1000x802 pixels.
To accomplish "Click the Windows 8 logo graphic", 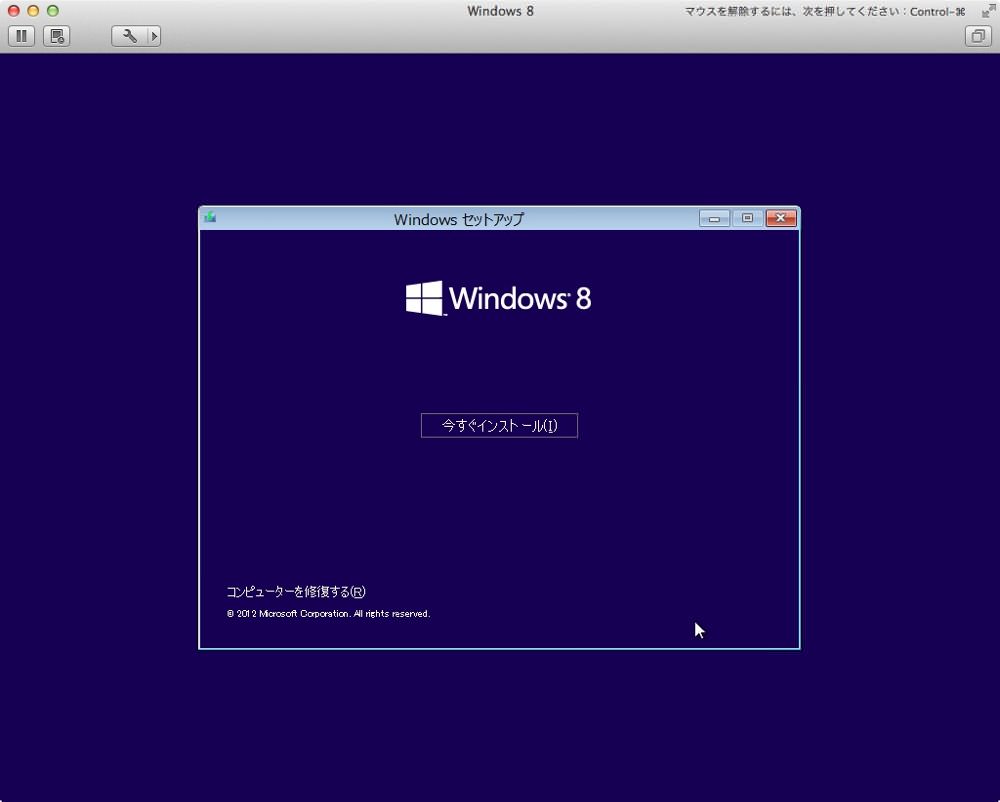I will click(x=499, y=298).
